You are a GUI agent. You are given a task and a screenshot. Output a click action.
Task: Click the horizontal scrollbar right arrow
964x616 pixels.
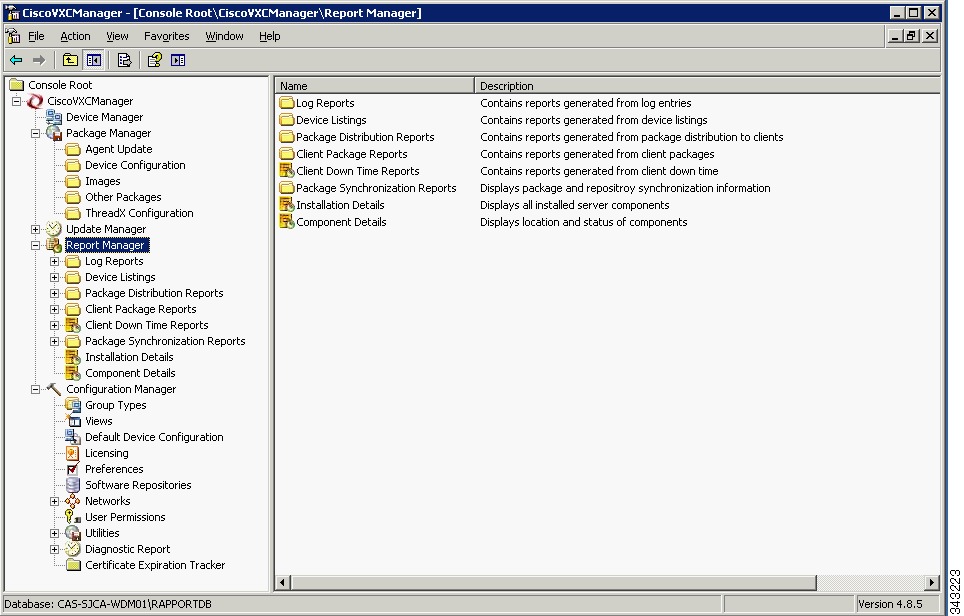click(x=932, y=582)
